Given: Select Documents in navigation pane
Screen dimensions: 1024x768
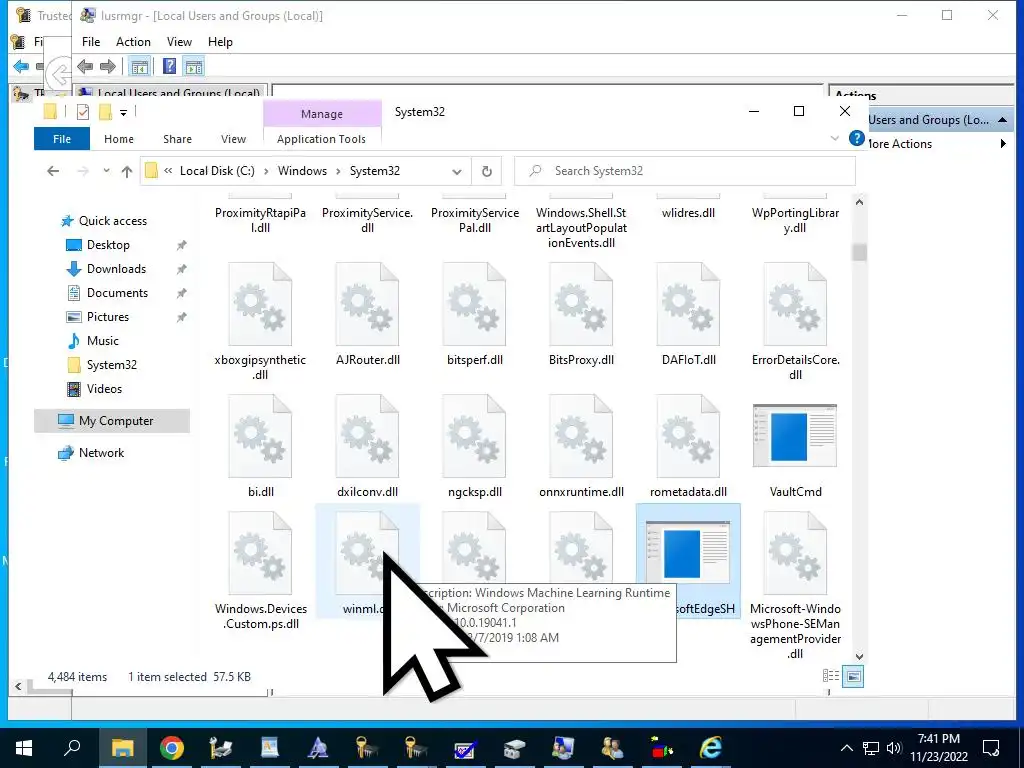Looking at the screenshot, I should pyautogui.click(x=118, y=293).
